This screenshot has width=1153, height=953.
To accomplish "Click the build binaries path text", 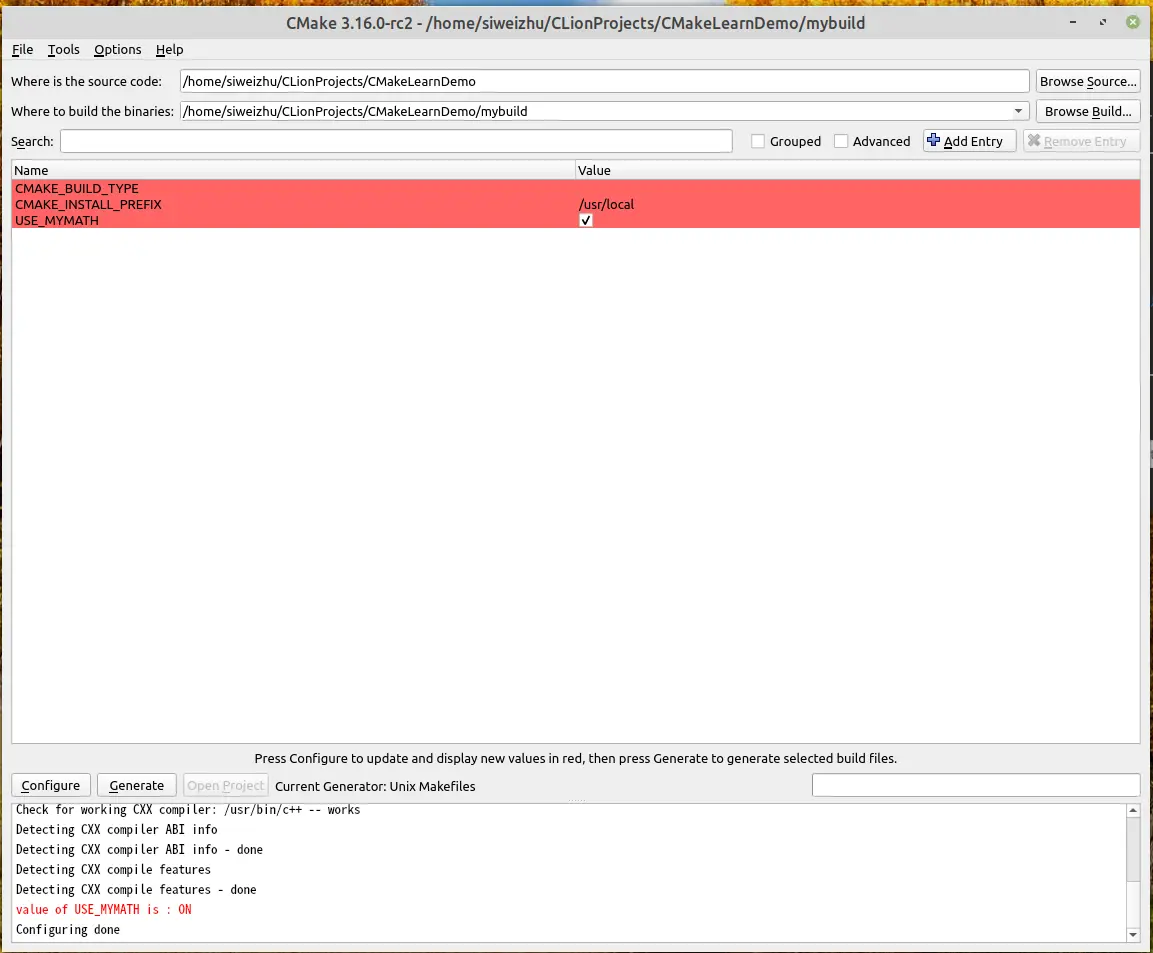I will pos(355,111).
